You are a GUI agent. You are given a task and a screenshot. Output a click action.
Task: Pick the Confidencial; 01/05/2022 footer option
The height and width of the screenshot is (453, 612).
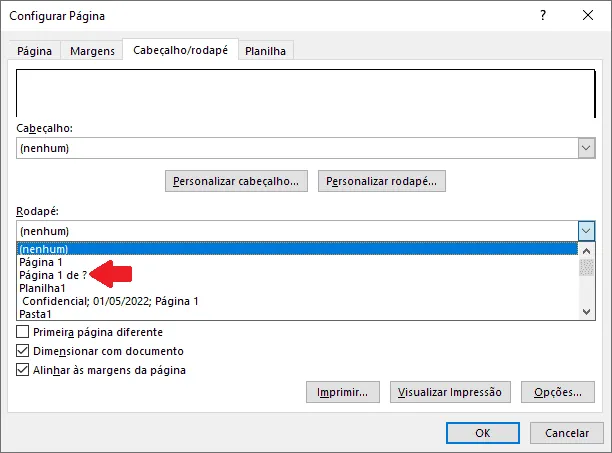click(x=110, y=301)
